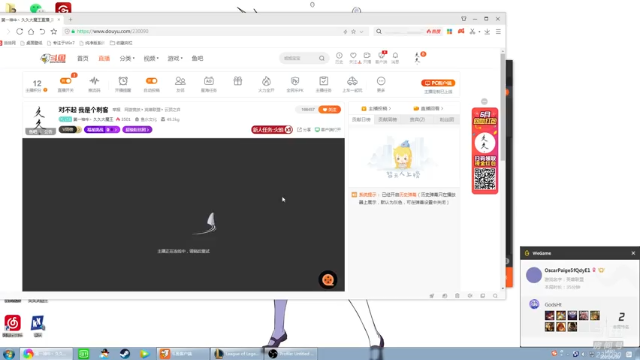
Task: Click the scissors screenshot tool icon in the browser
Action: click(x=472, y=31)
